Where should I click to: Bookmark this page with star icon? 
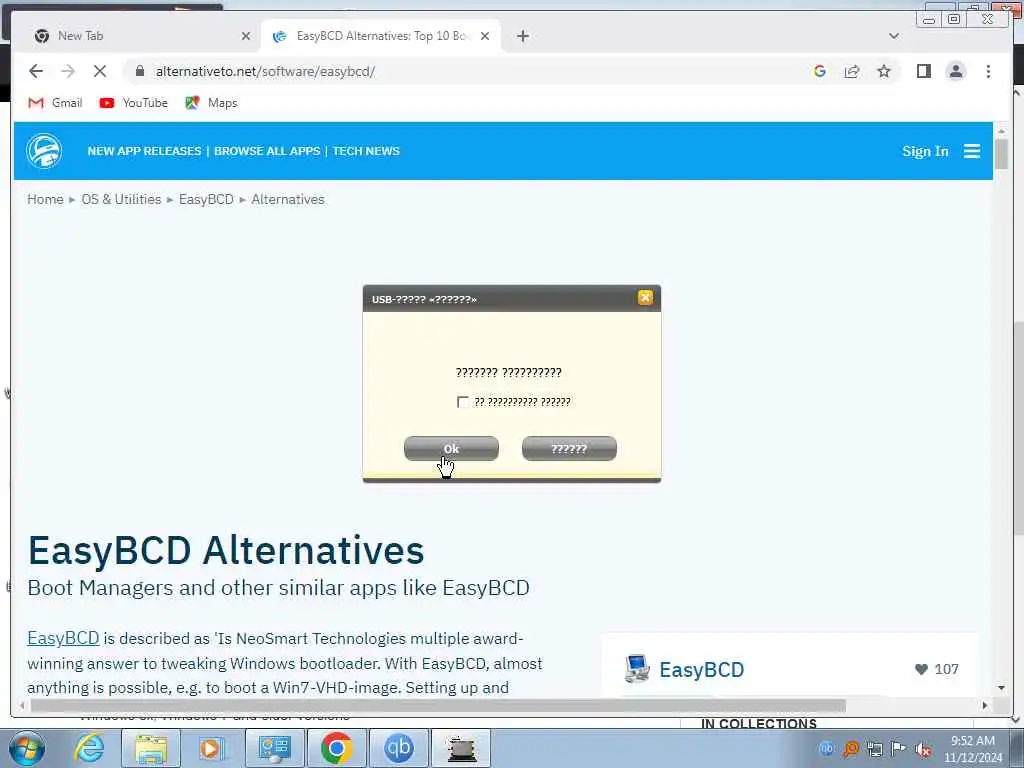(884, 71)
